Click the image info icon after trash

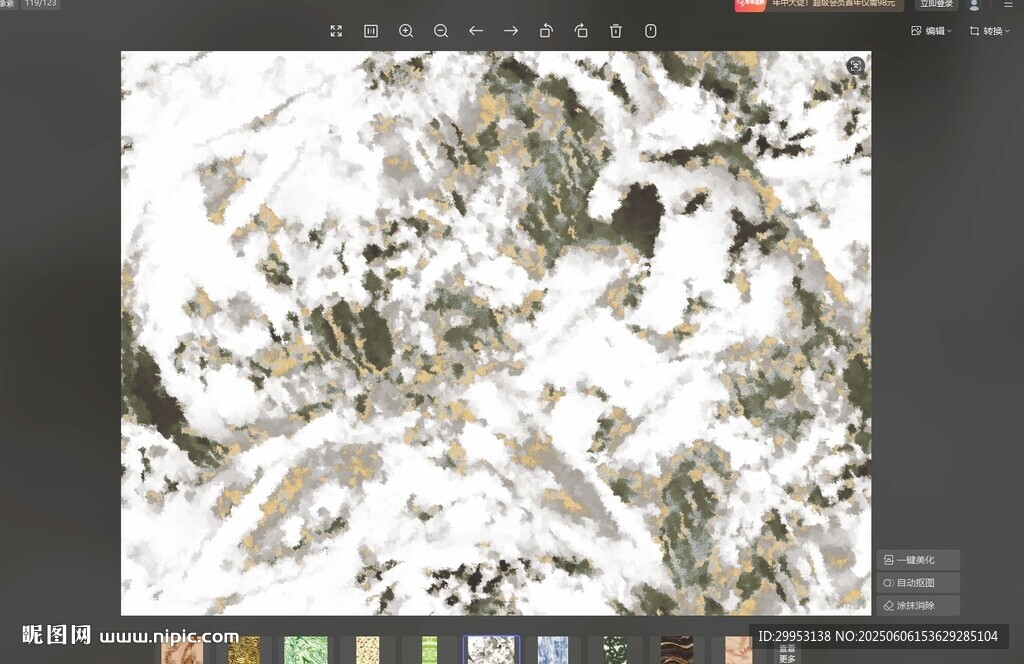point(650,31)
